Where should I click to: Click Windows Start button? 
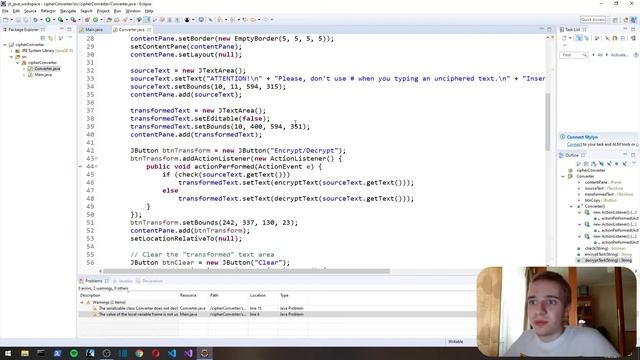pyautogui.click(x=8, y=353)
